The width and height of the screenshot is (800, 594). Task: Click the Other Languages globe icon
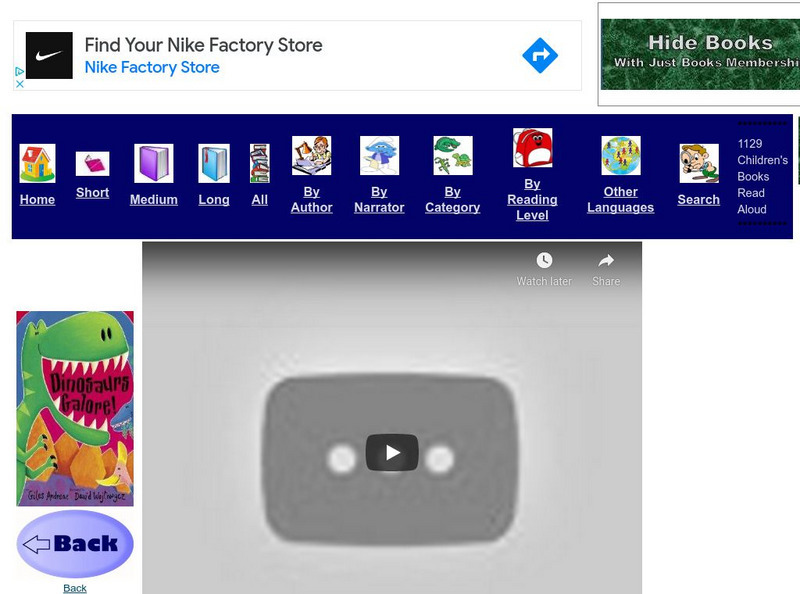(620, 156)
